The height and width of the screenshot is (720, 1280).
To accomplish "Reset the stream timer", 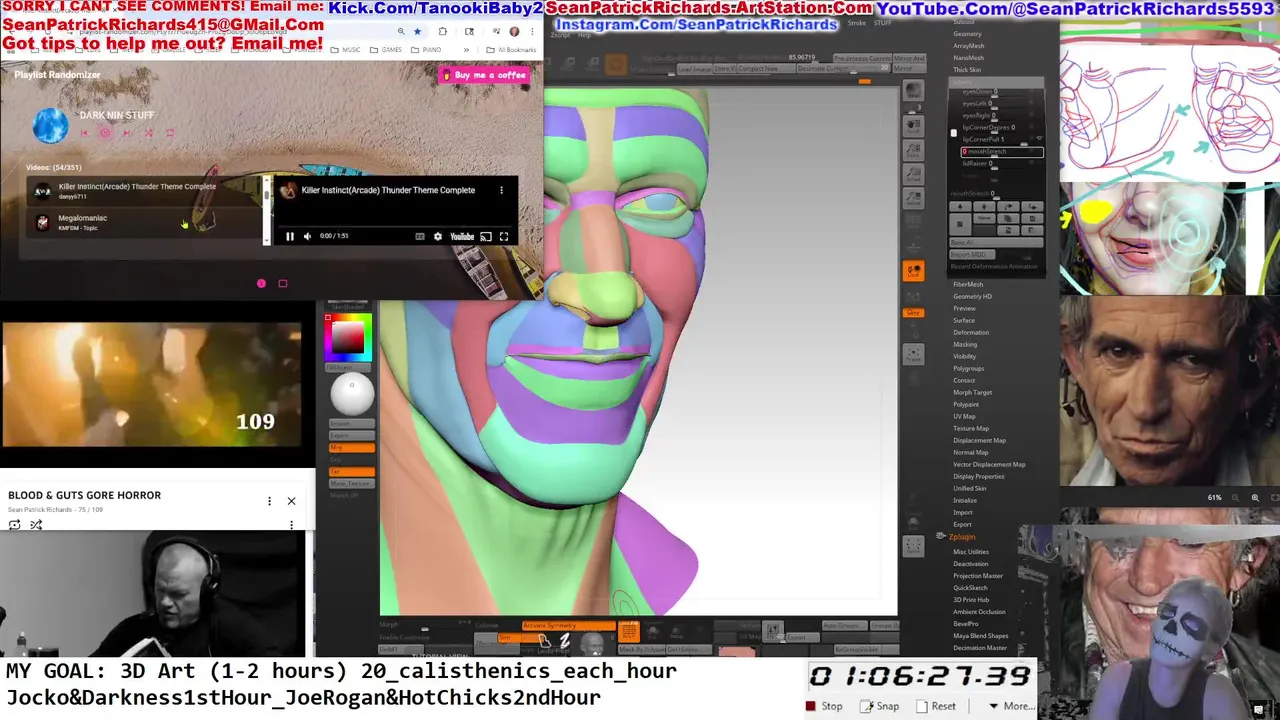I will point(935,706).
